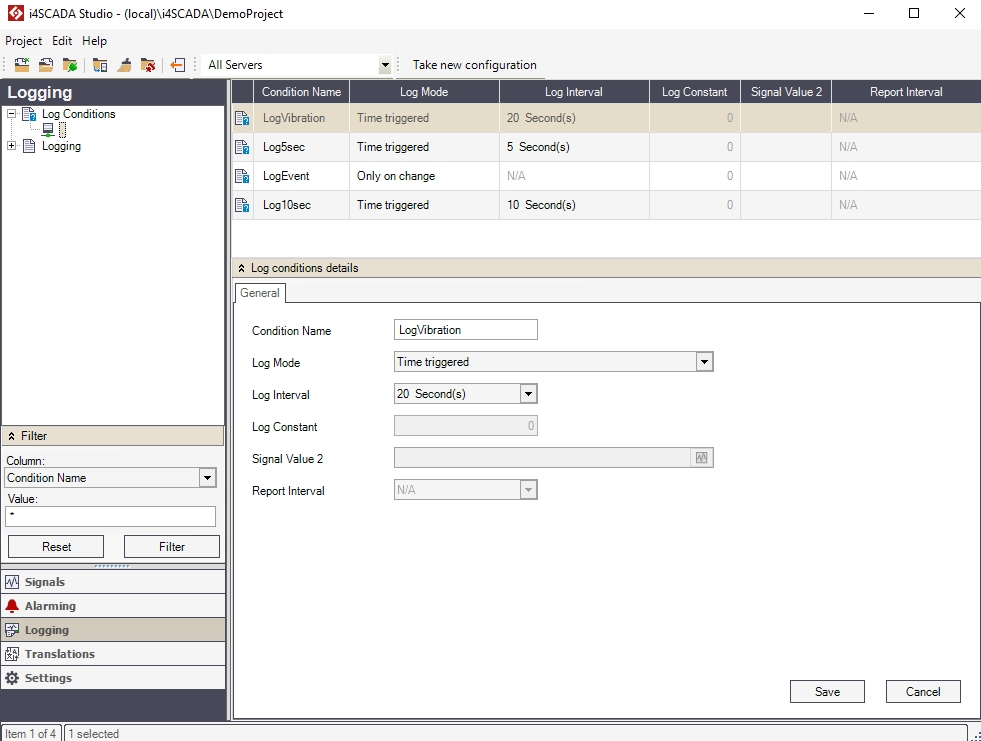
Task: Open the Log Interval dropdown arrow
Action: click(529, 394)
